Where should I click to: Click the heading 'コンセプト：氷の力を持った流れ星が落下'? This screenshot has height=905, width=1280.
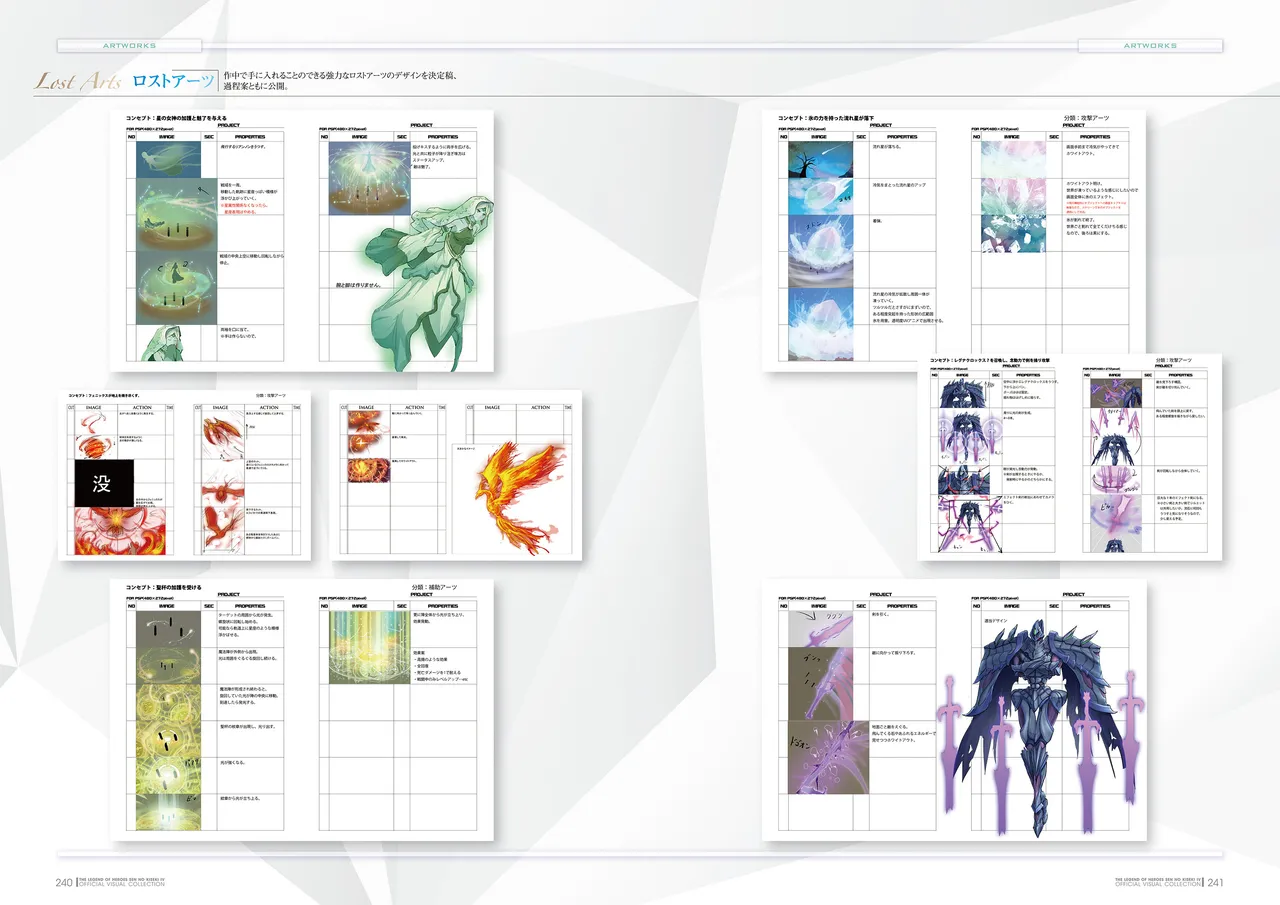826,118
